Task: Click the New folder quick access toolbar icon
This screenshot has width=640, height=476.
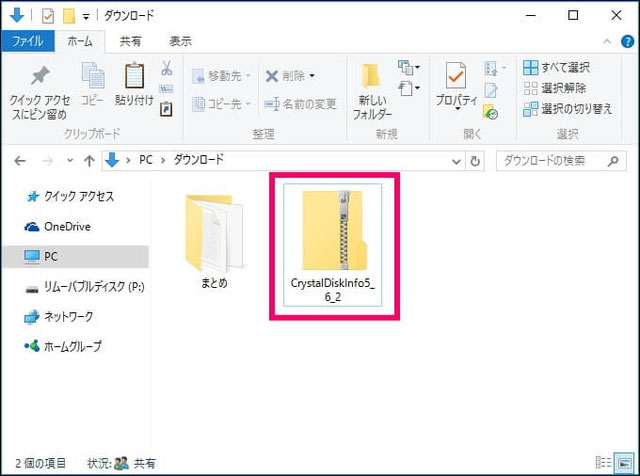Action: (x=69, y=16)
